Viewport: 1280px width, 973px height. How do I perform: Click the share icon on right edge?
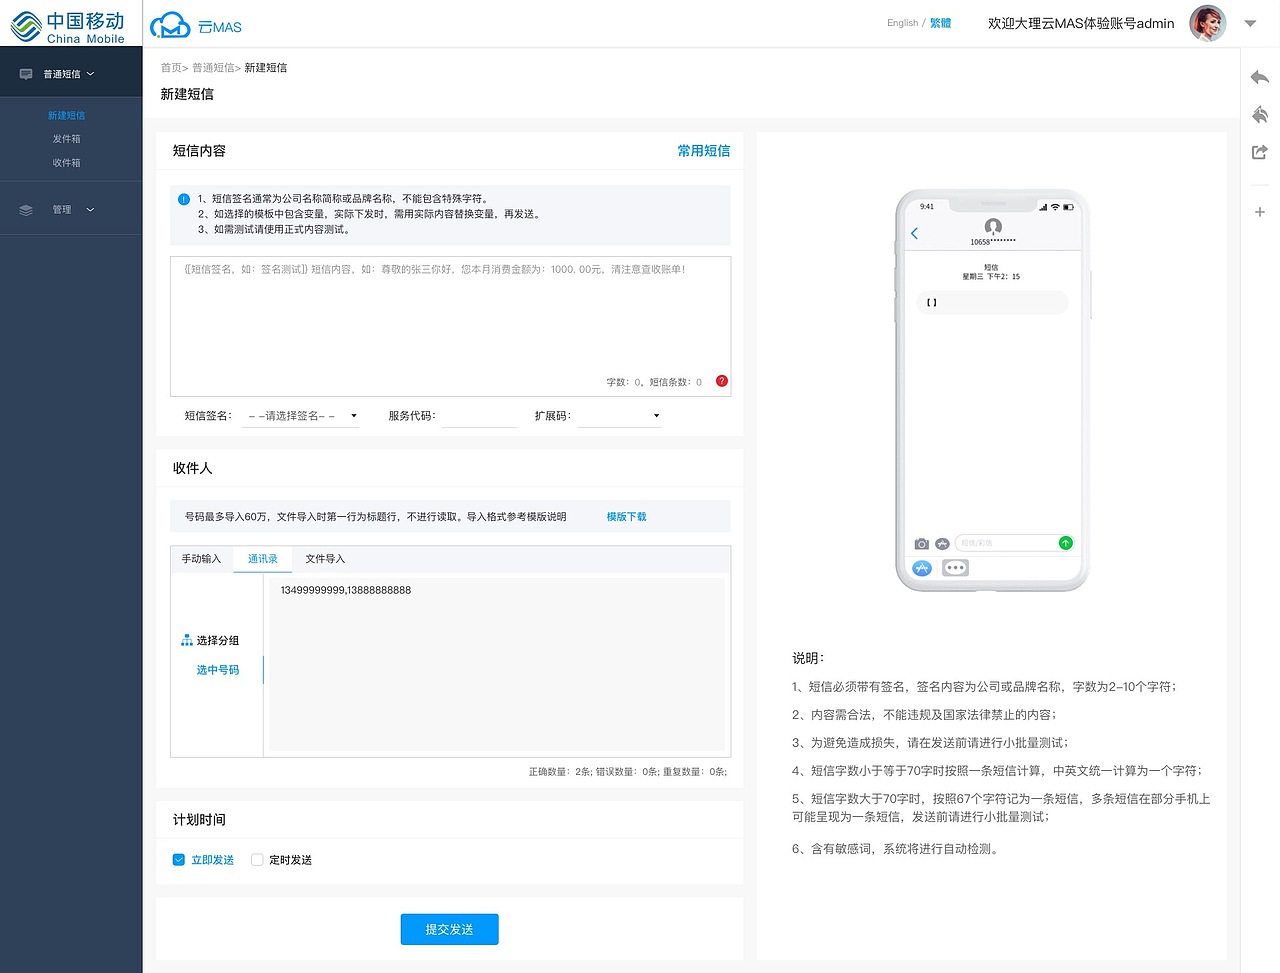point(1259,152)
